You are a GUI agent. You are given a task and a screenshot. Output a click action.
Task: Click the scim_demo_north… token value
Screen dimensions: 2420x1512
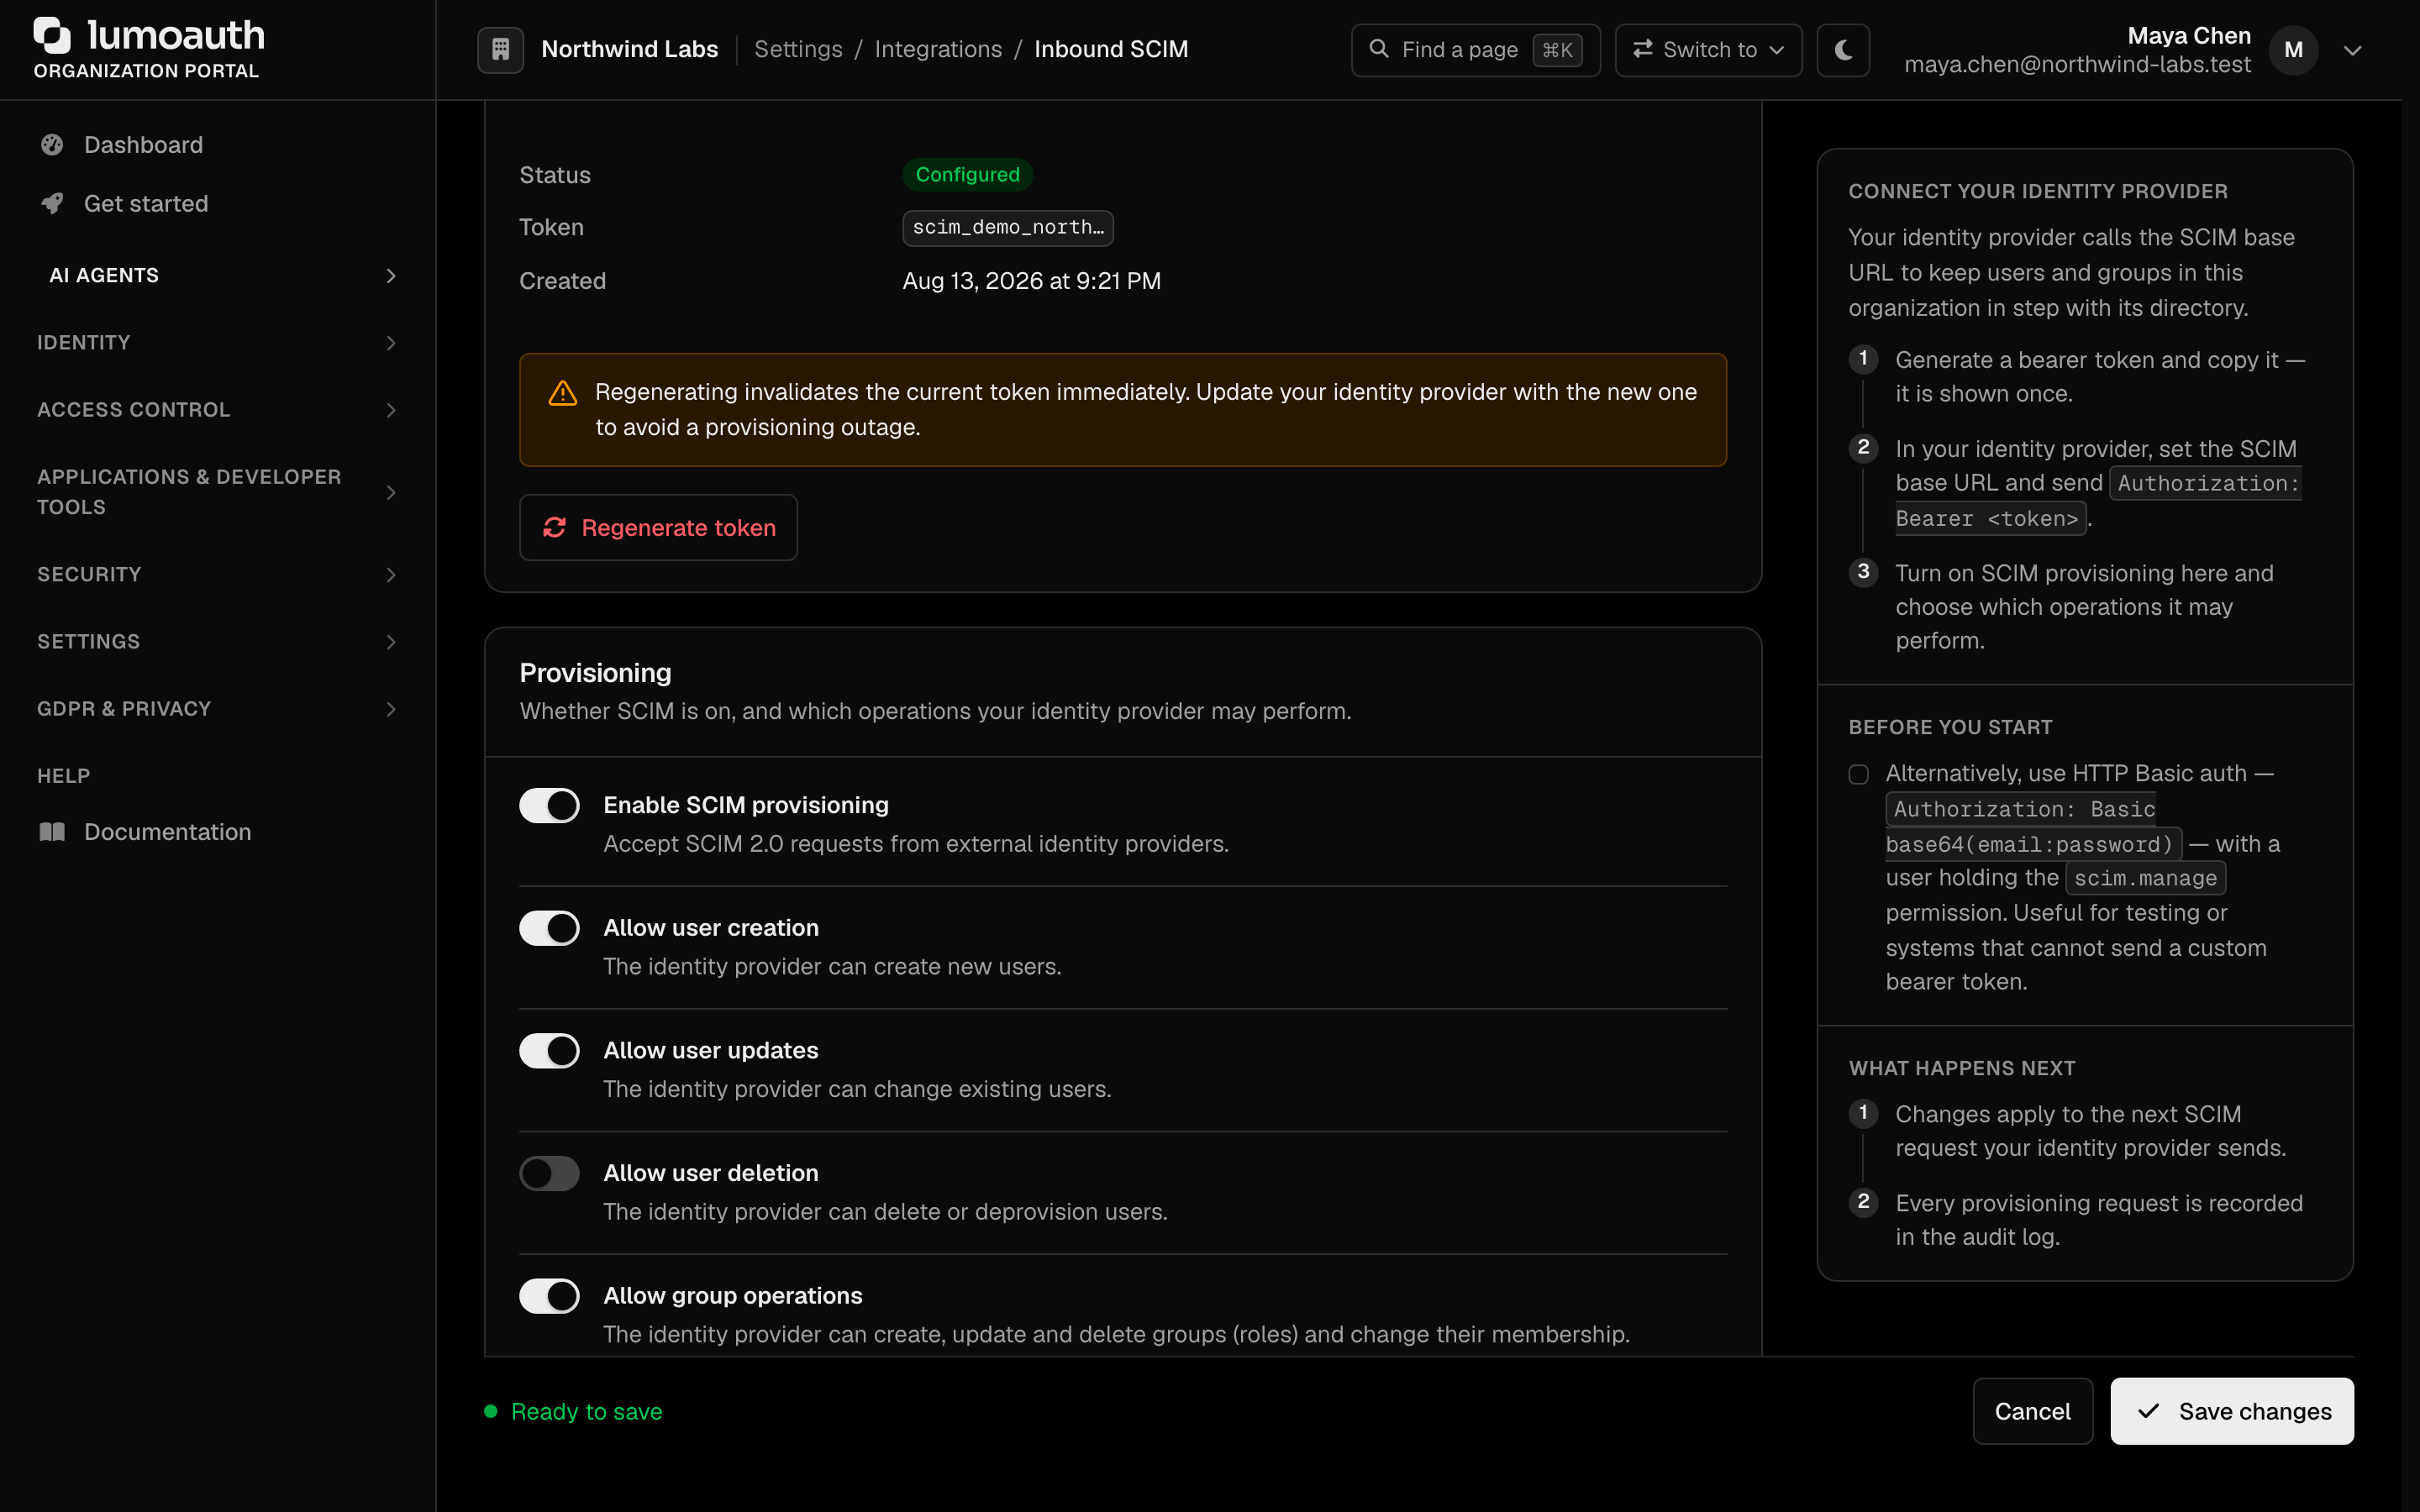pos(1008,227)
